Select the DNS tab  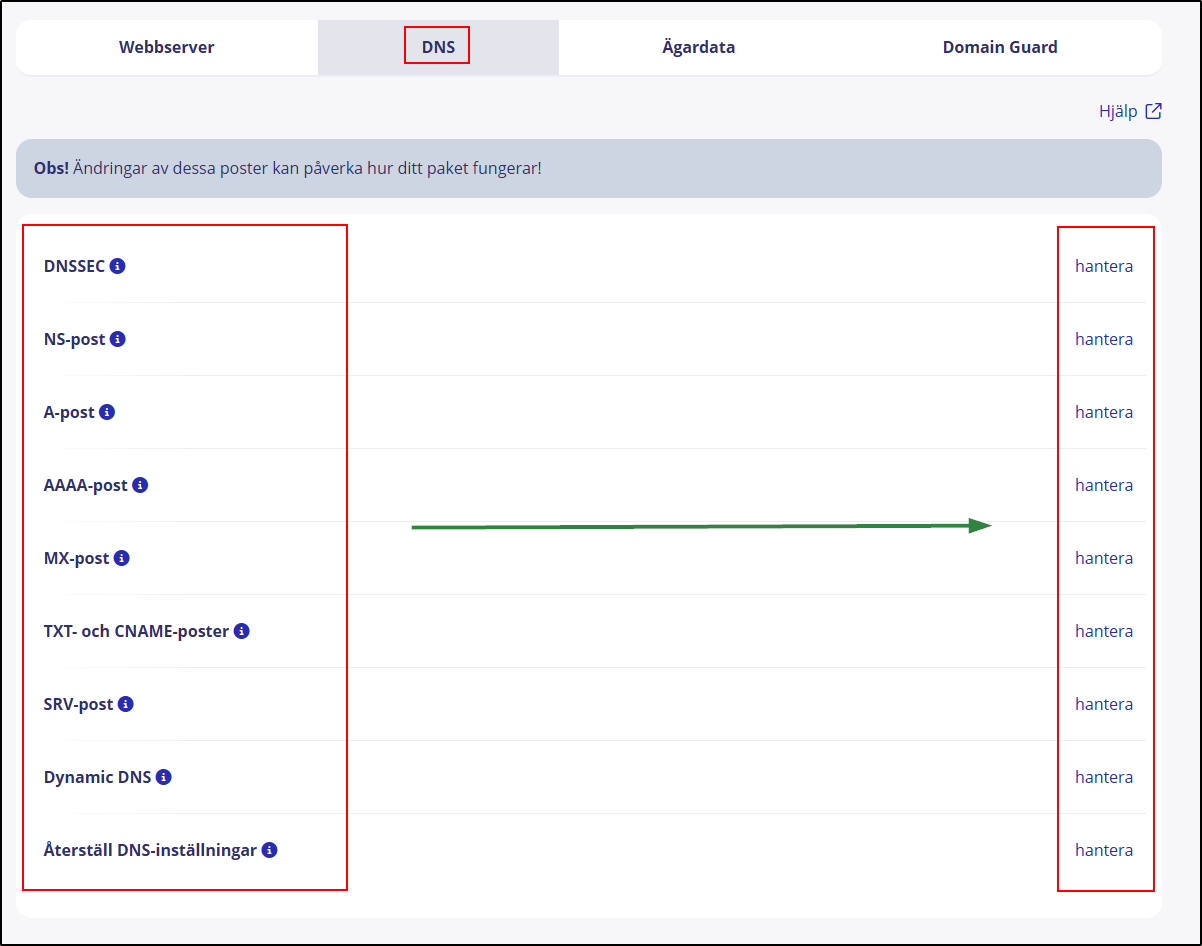click(438, 47)
